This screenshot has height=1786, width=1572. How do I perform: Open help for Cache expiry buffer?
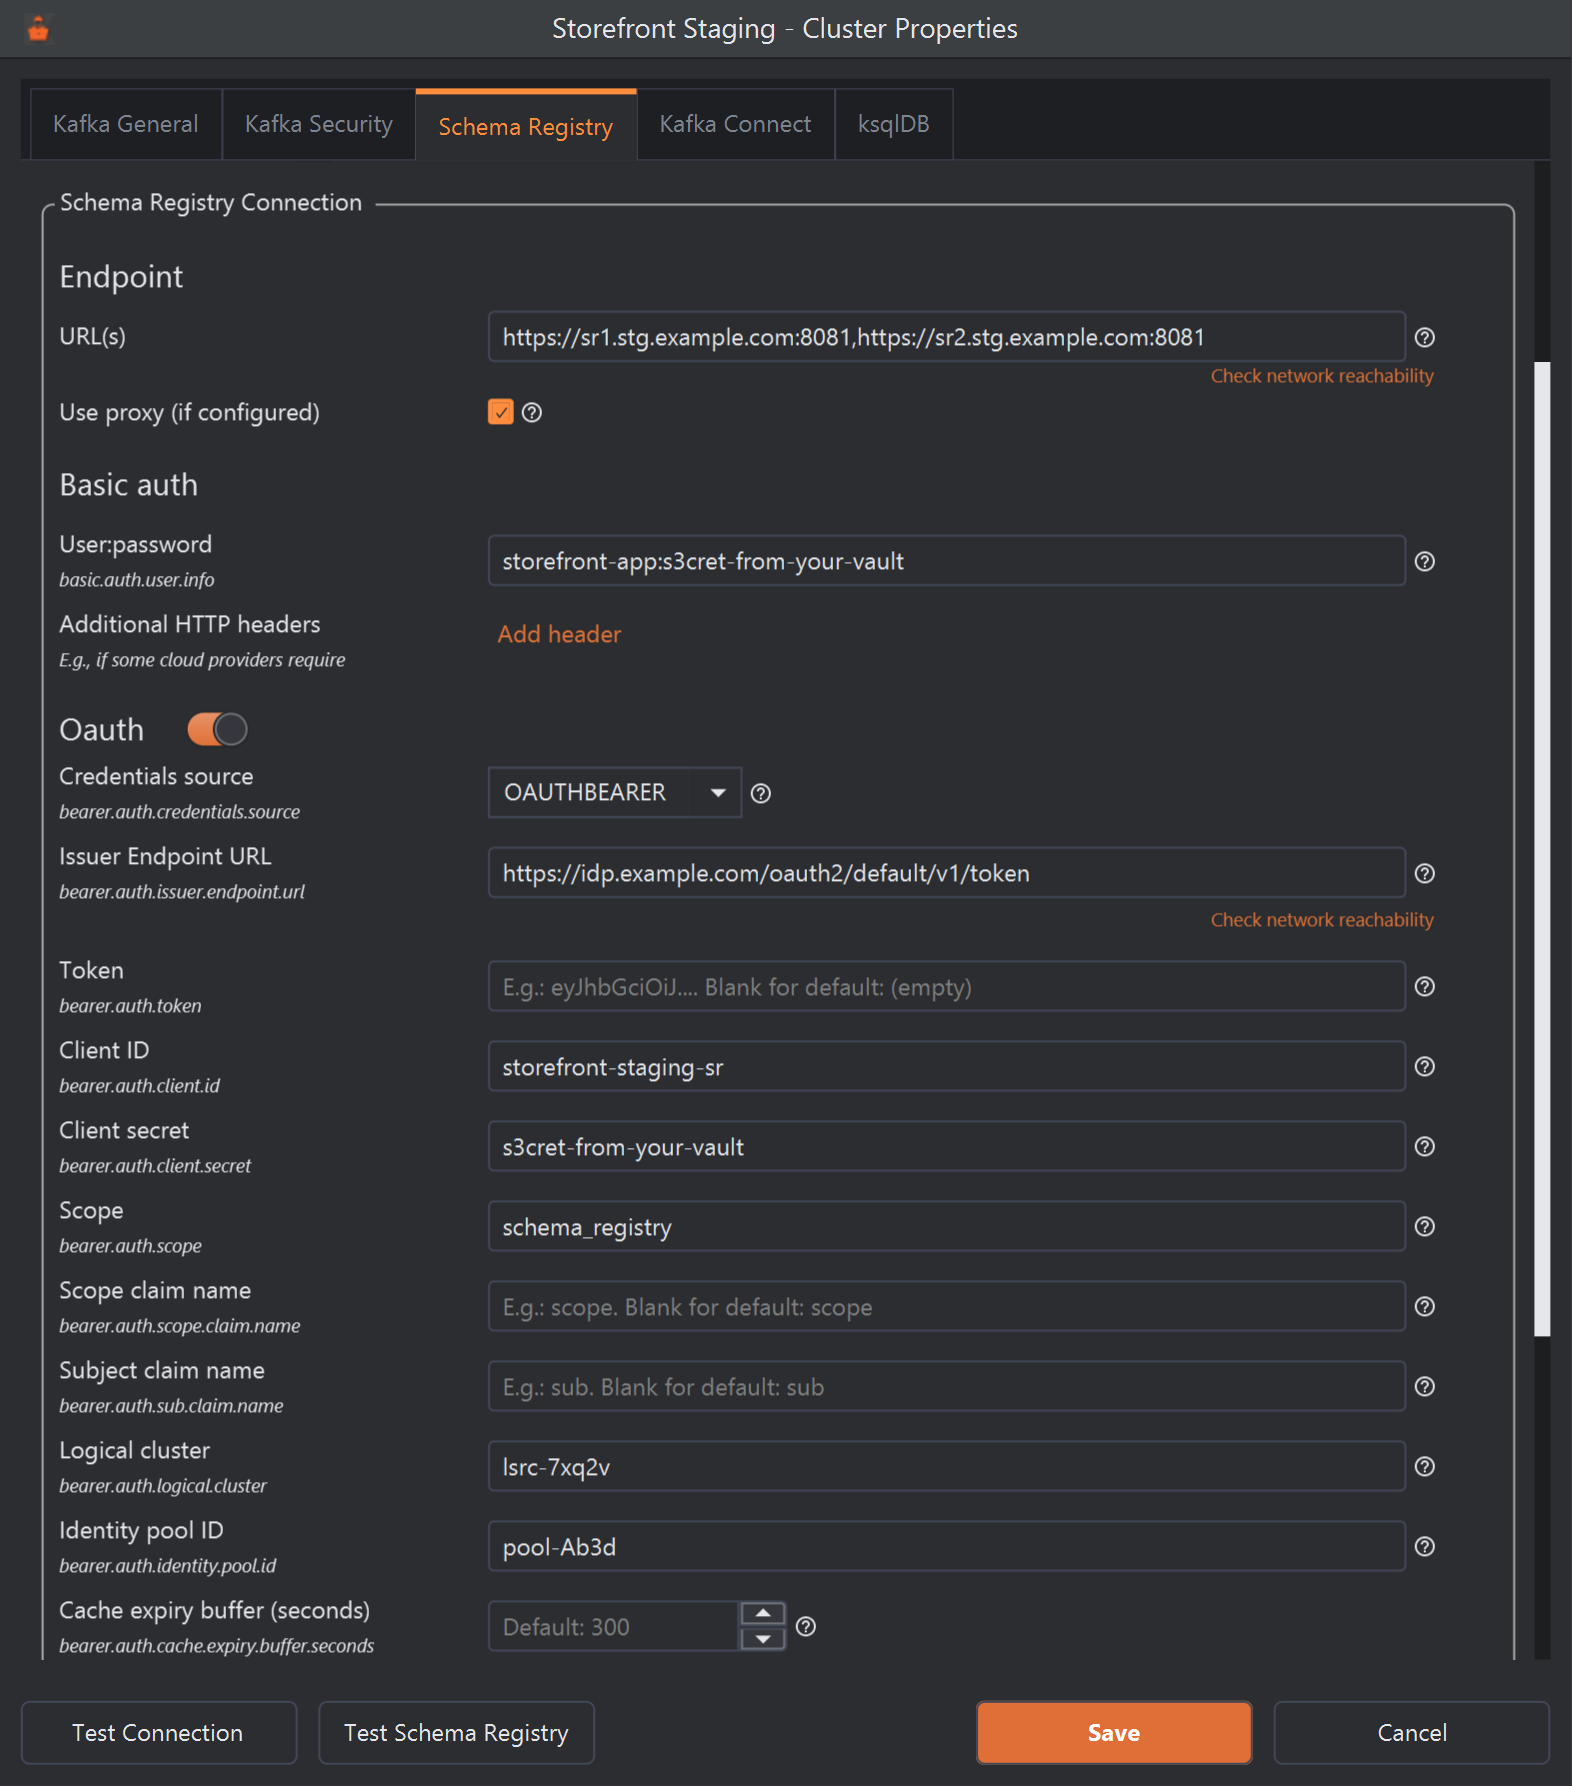click(806, 1627)
